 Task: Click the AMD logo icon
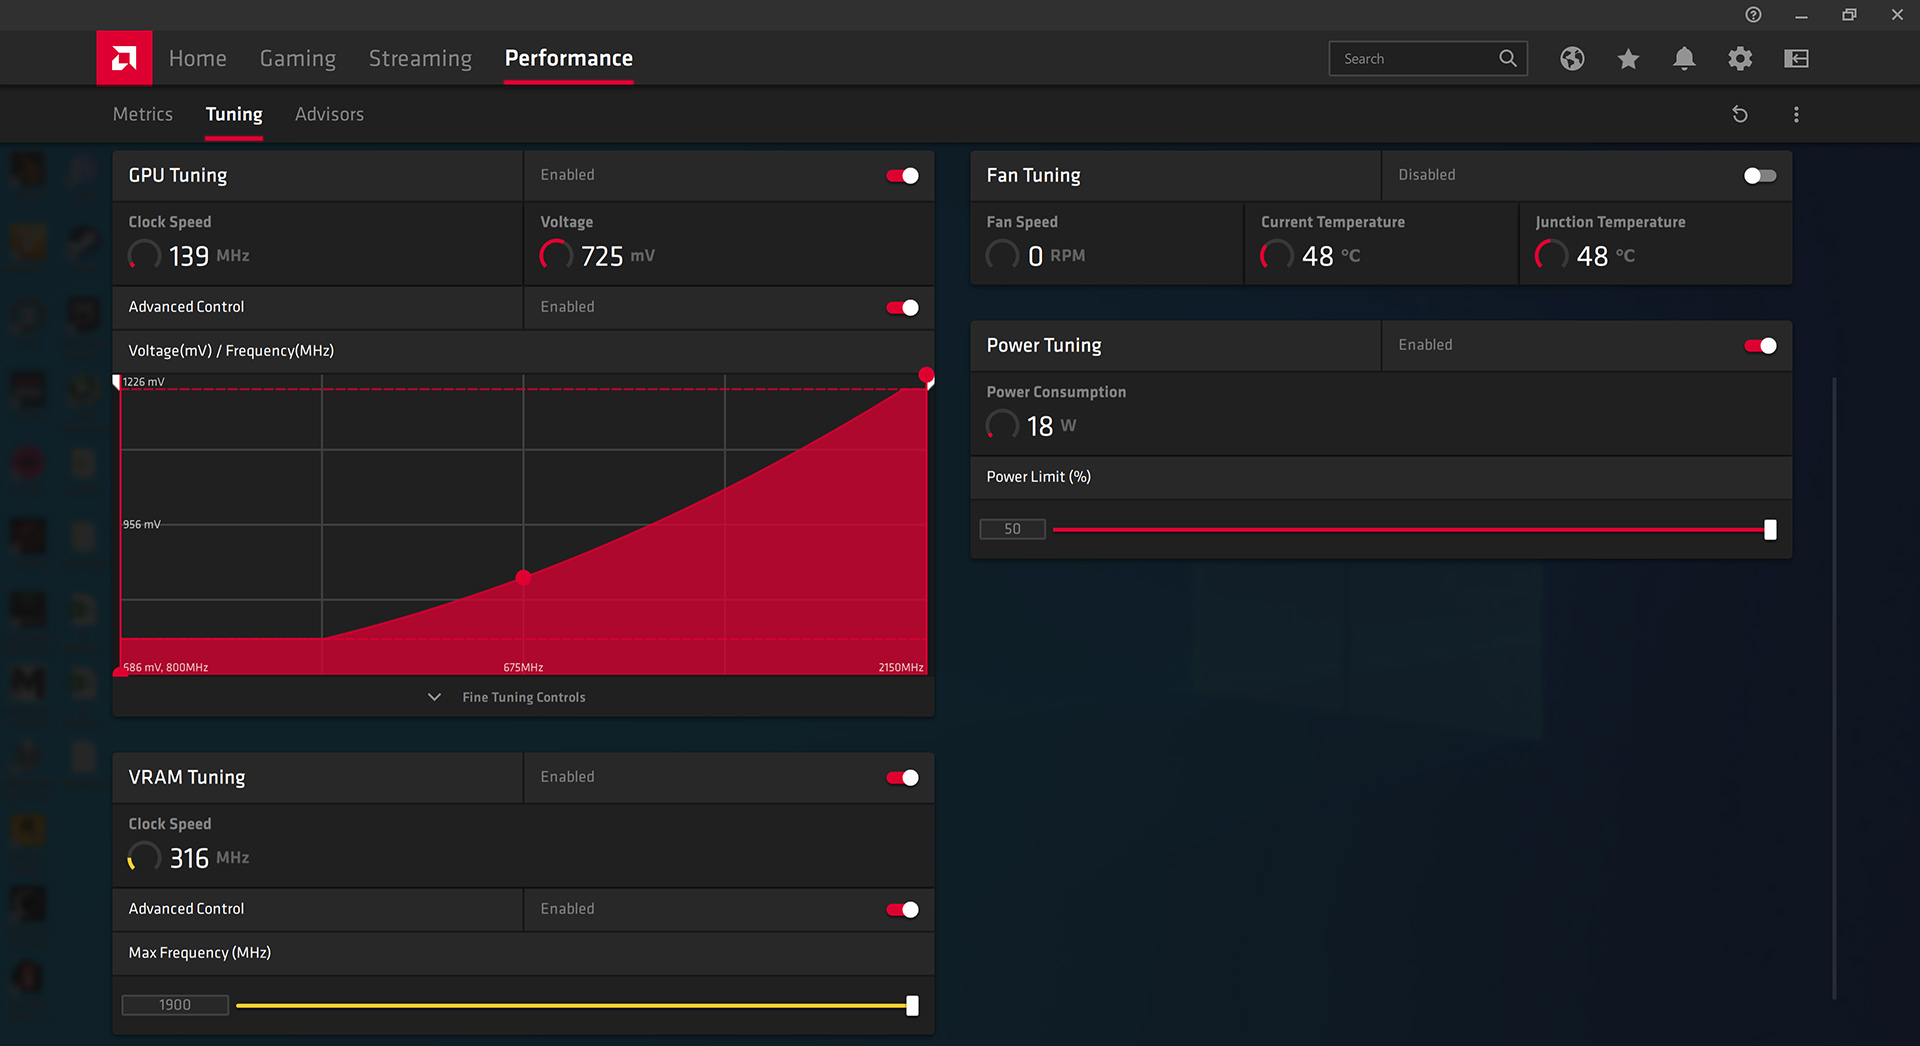coord(124,58)
